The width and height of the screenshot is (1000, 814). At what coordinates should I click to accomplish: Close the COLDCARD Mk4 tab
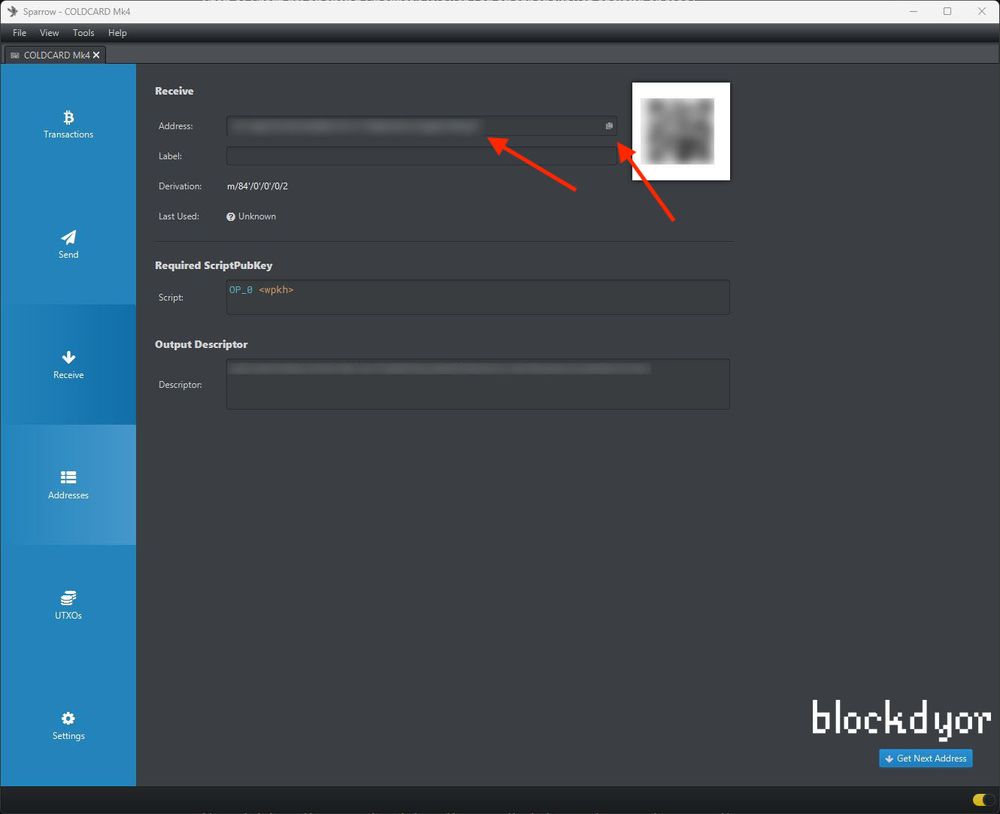coord(96,55)
